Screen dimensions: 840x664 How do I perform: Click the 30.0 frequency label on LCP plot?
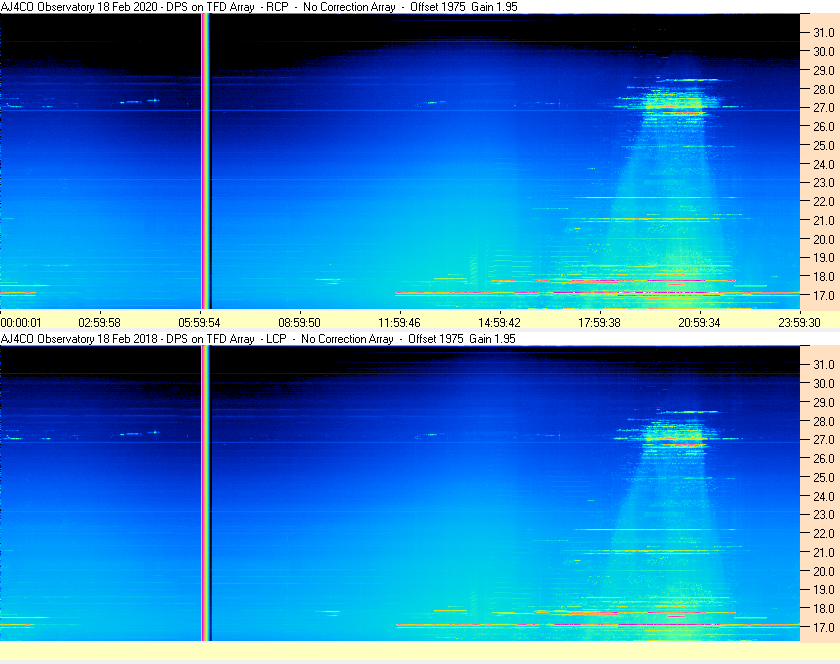(x=824, y=384)
